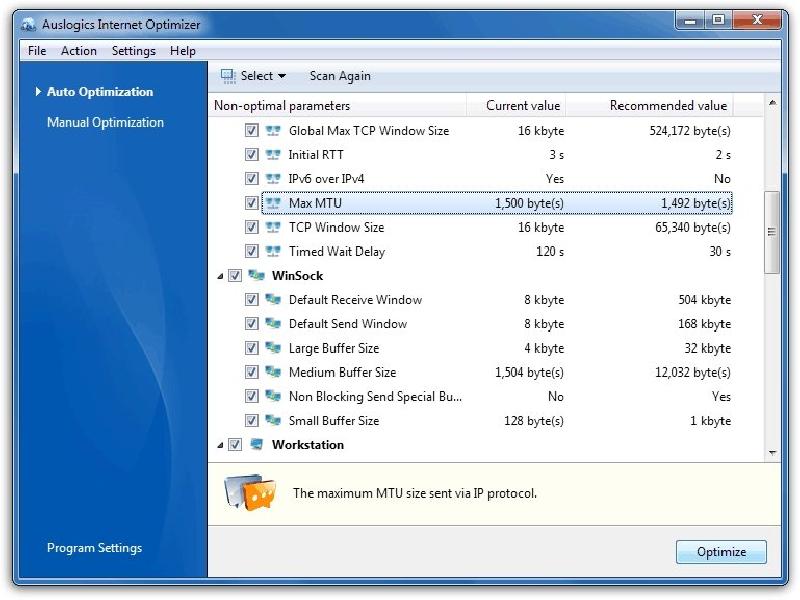
Task: Click the current value 1,504 byte(s)
Action: [529, 372]
